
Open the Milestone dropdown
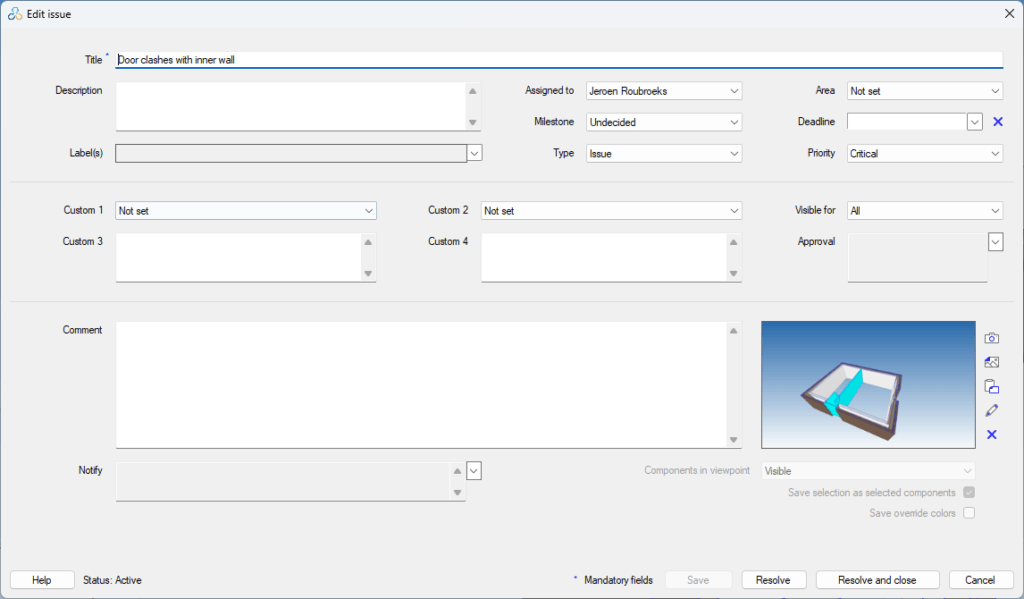click(664, 122)
